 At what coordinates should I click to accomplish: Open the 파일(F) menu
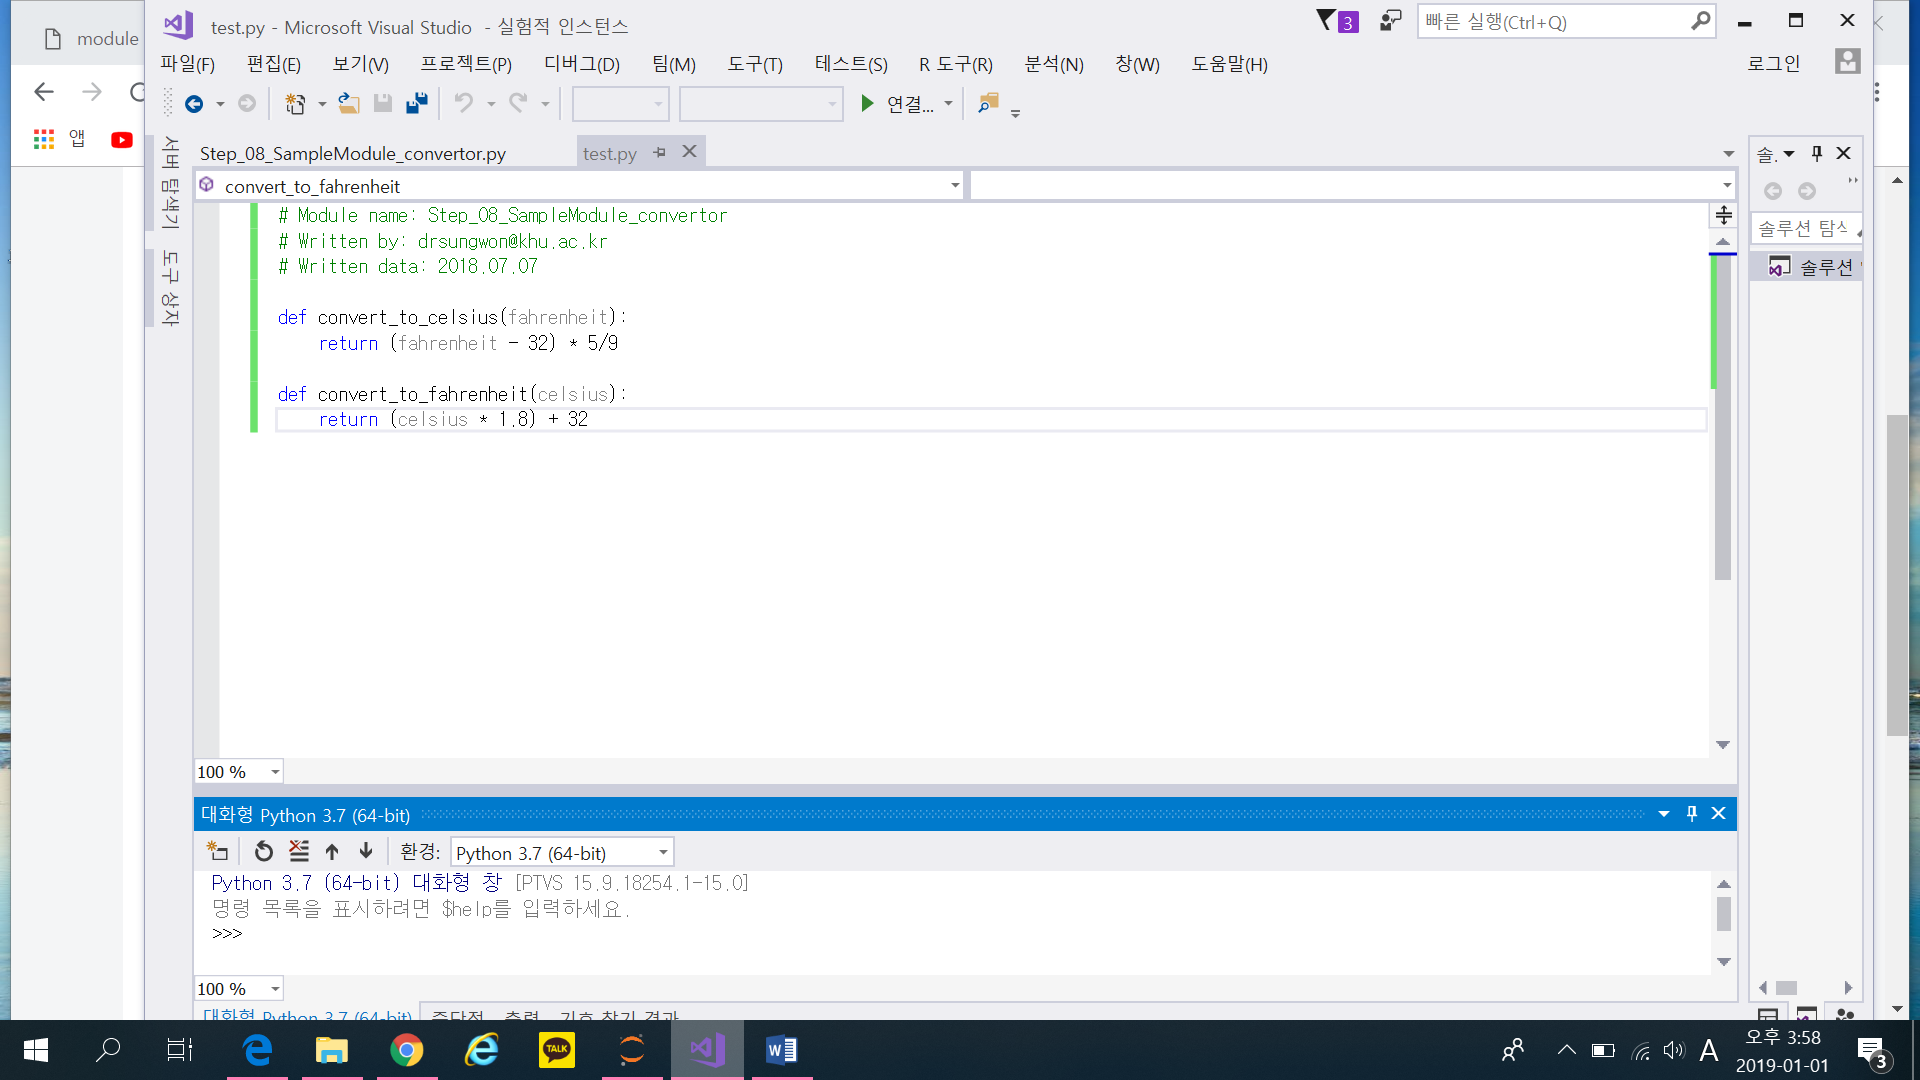[x=188, y=64]
